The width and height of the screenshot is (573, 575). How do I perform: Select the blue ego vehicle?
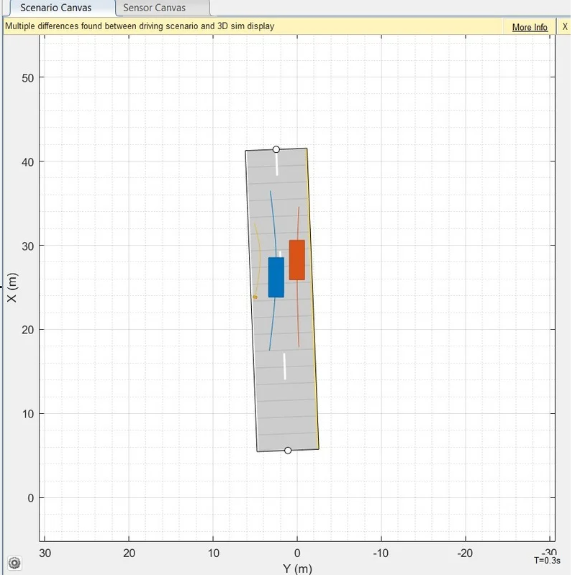click(276, 277)
